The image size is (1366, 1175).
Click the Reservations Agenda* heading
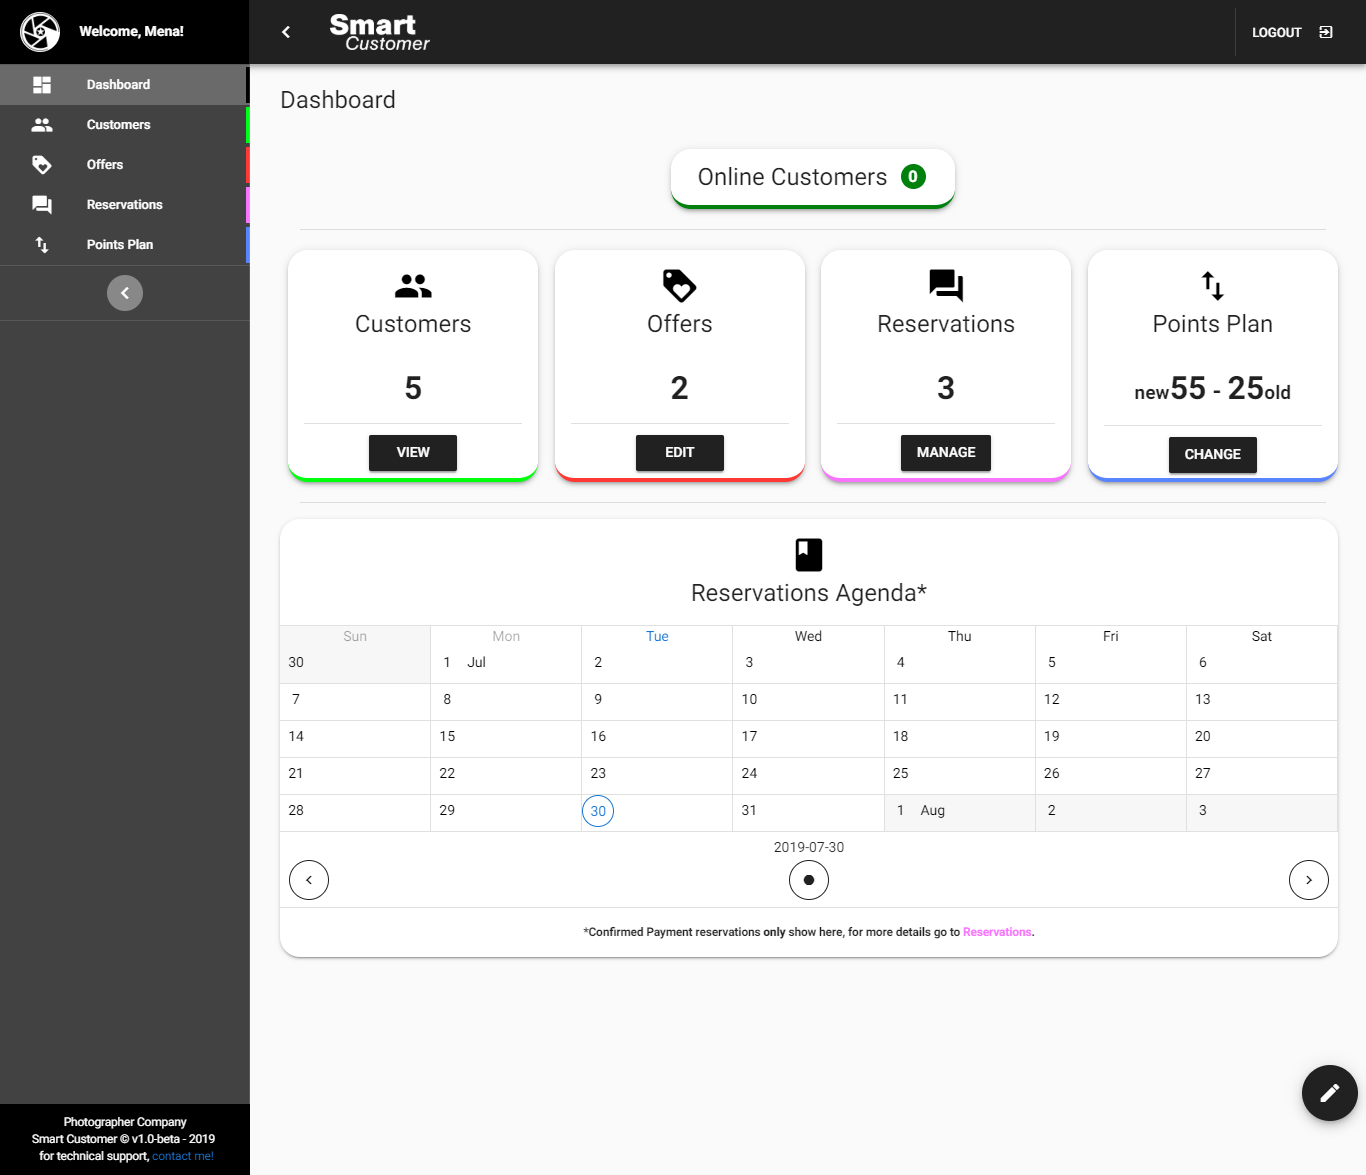(809, 594)
